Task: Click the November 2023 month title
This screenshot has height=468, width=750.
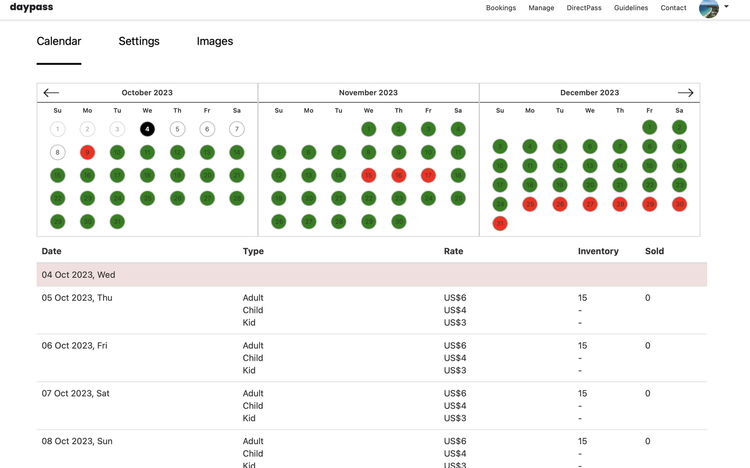Action: (368, 92)
